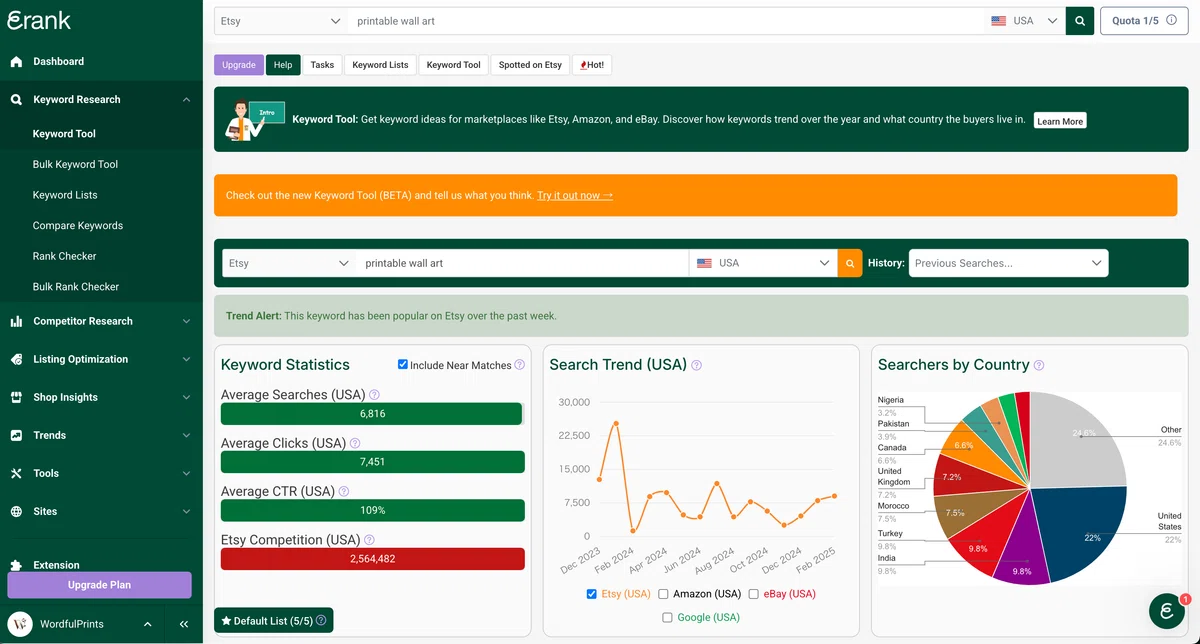
Task: Open Bulk Rank Checker sidebar item
Action: click(75, 286)
